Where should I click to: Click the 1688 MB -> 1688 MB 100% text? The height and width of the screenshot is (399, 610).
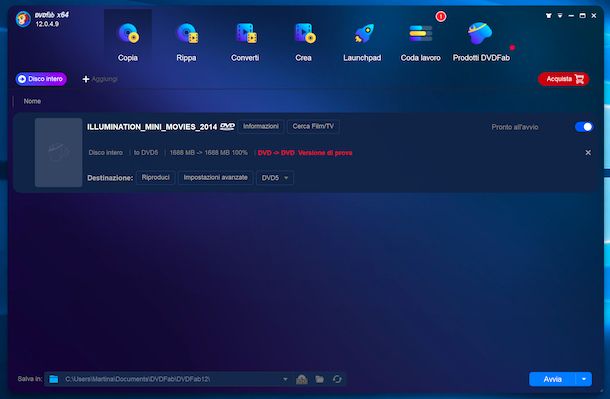[x=209, y=152]
